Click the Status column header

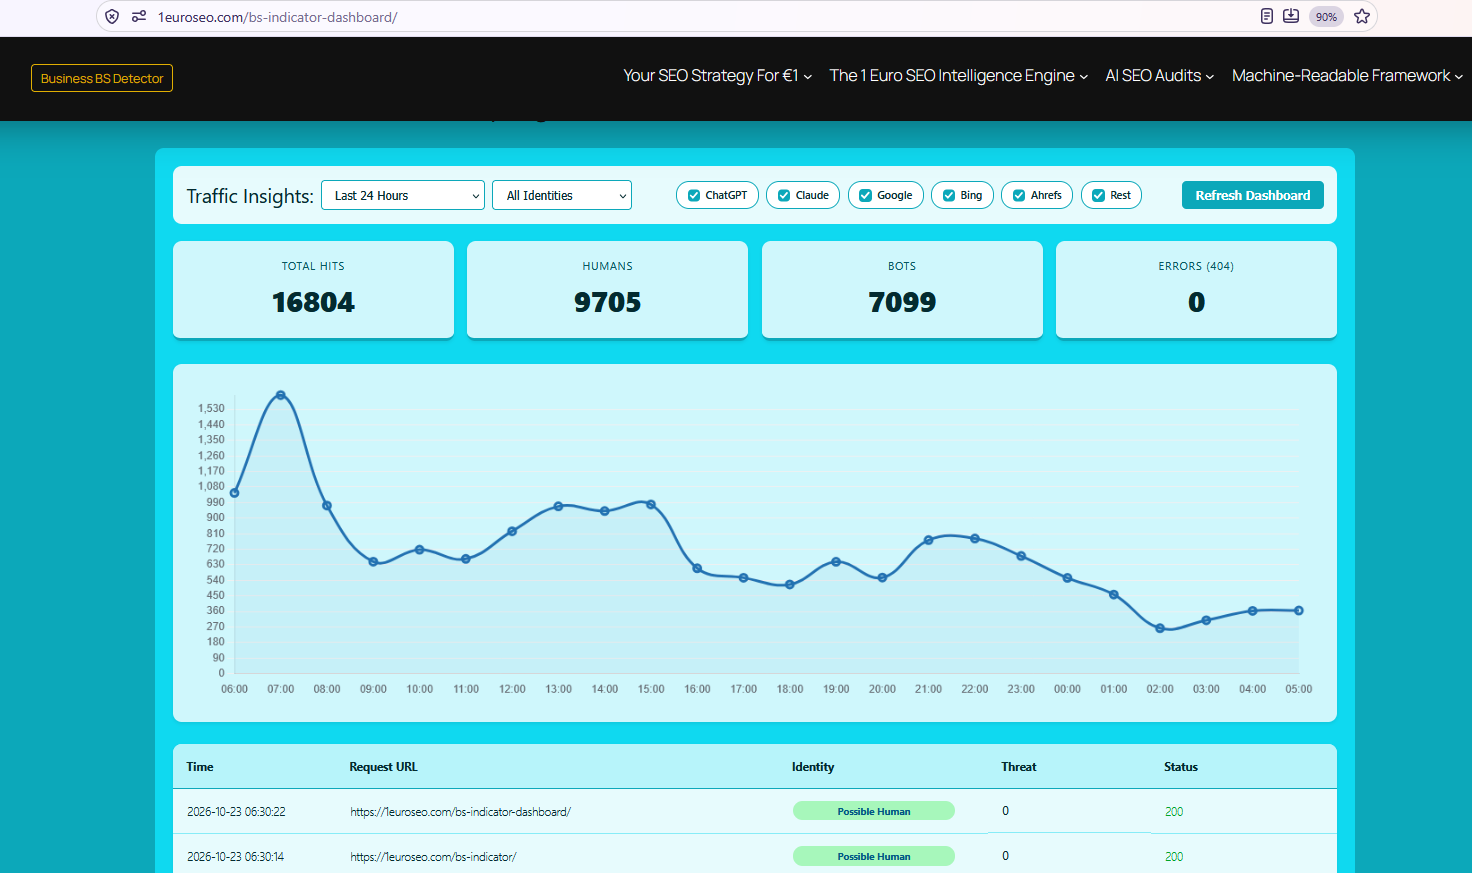coord(1181,767)
